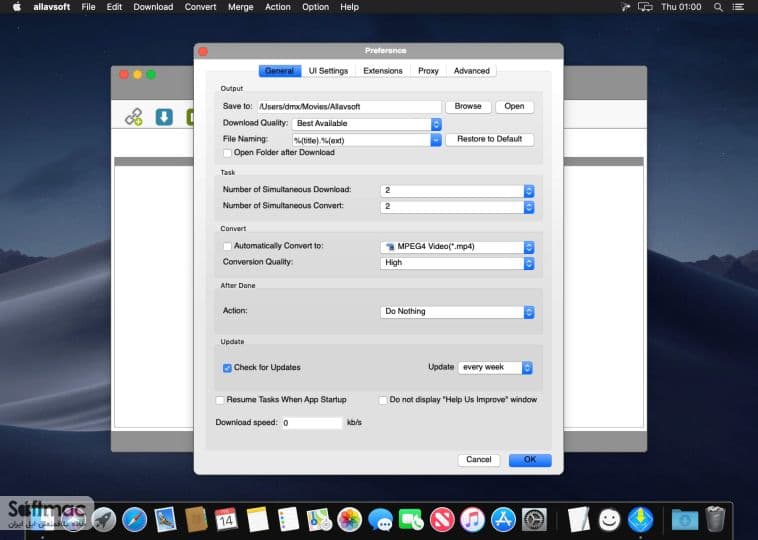Switch to the Extensions tab
758x540 pixels.
(382, 71)
